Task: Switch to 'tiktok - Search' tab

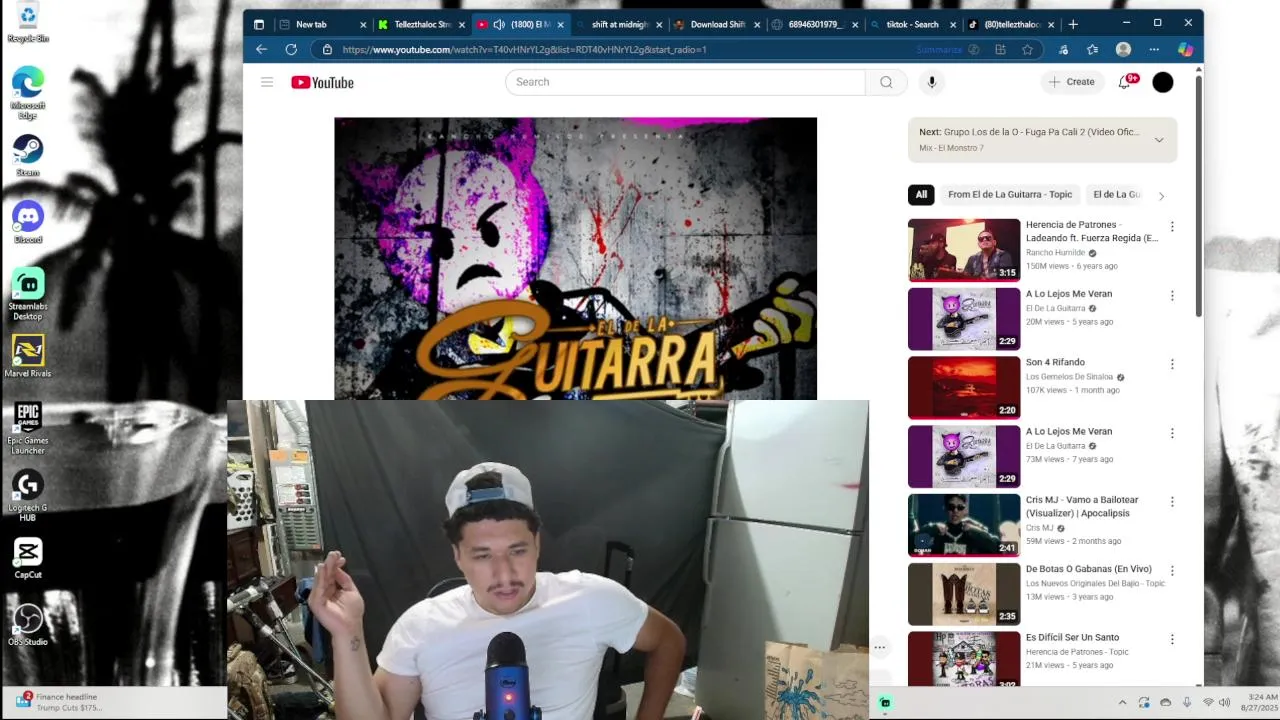Action: click(x=913, y=24)
